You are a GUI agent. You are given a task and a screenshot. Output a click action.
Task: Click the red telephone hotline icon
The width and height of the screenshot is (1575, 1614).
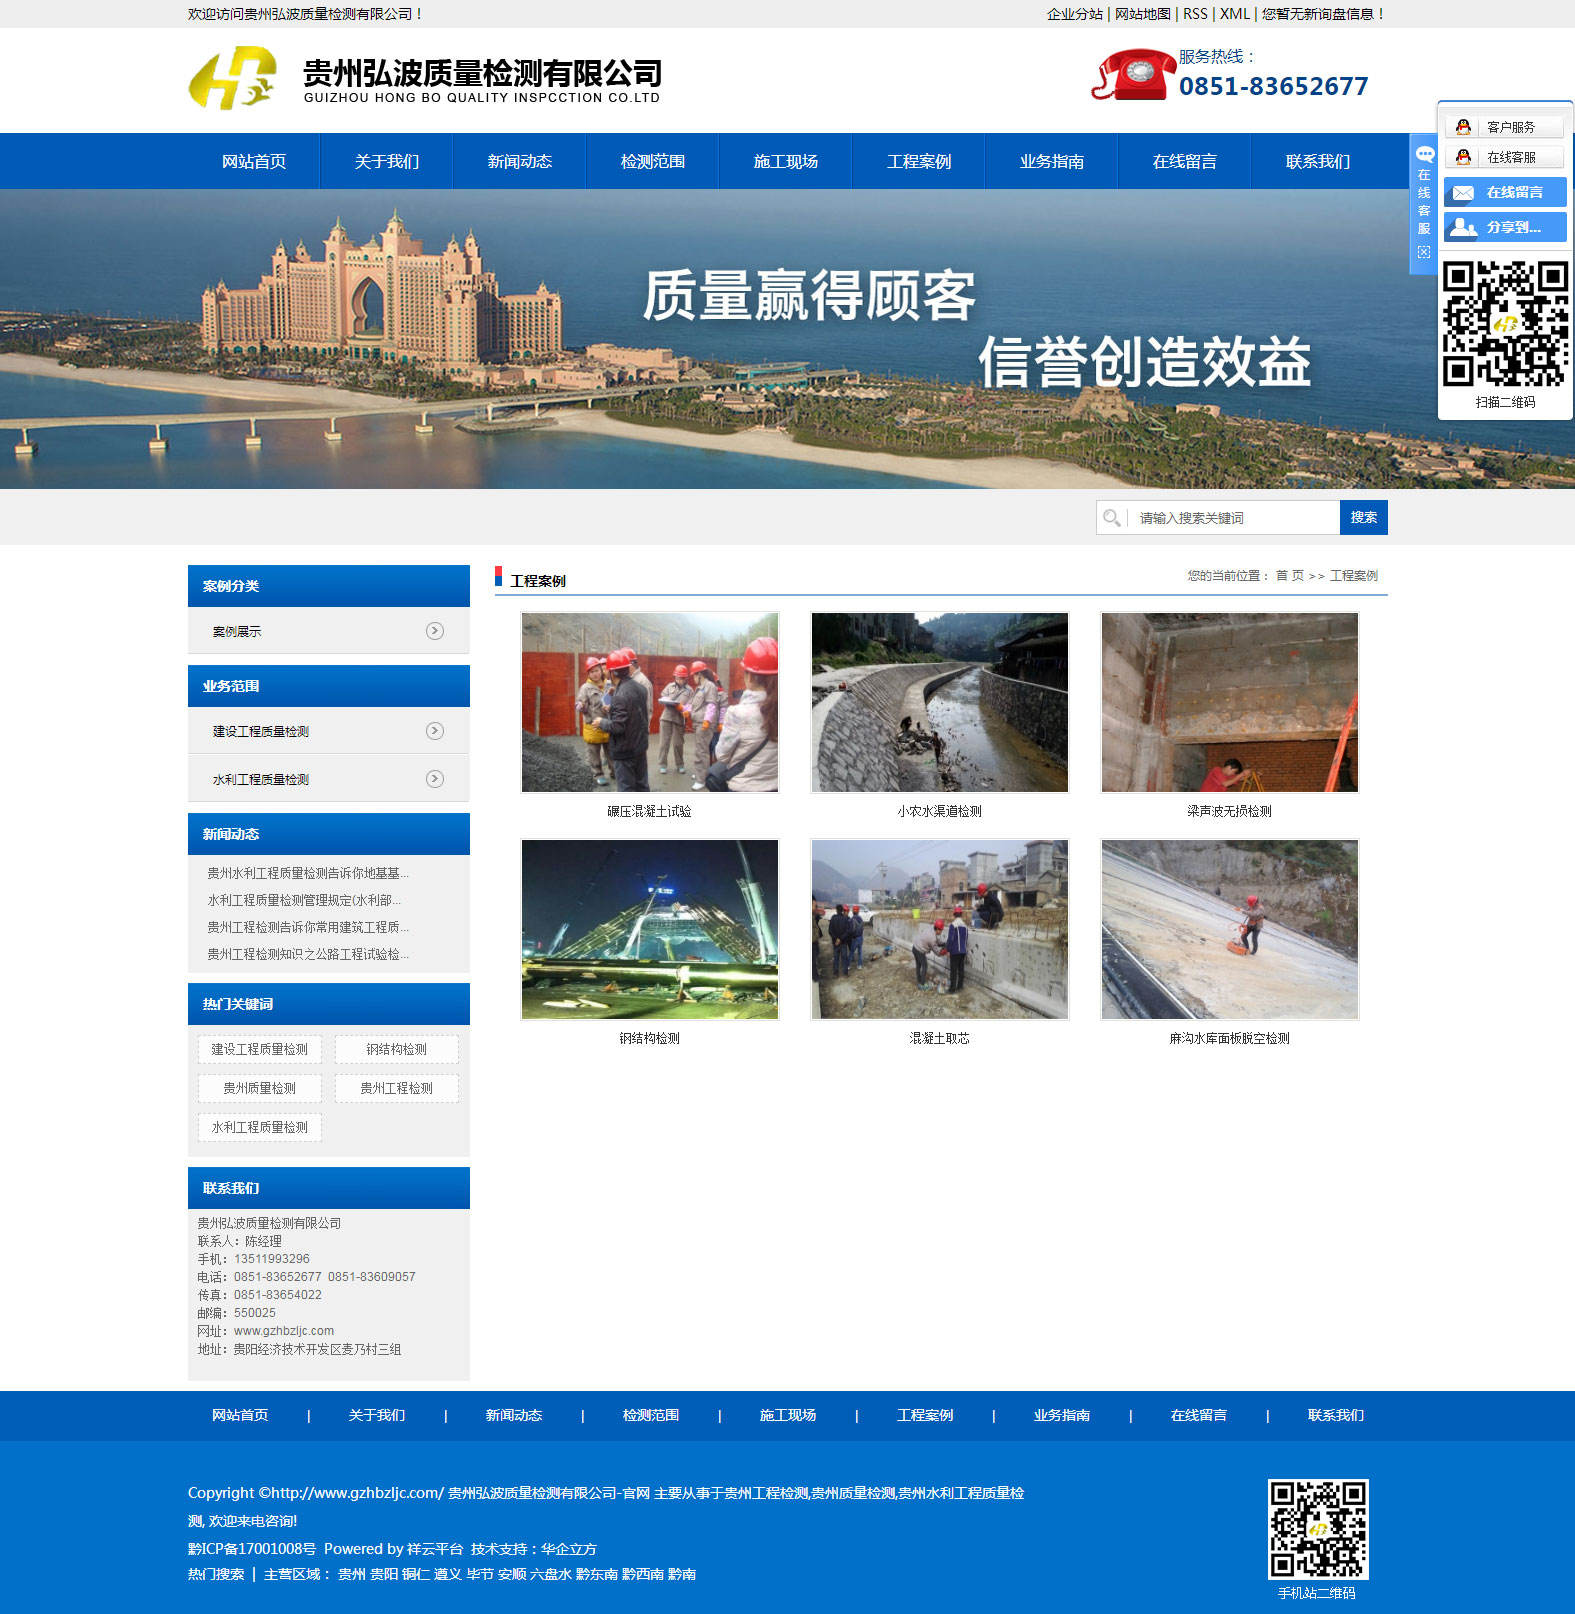pos(1133,76)
